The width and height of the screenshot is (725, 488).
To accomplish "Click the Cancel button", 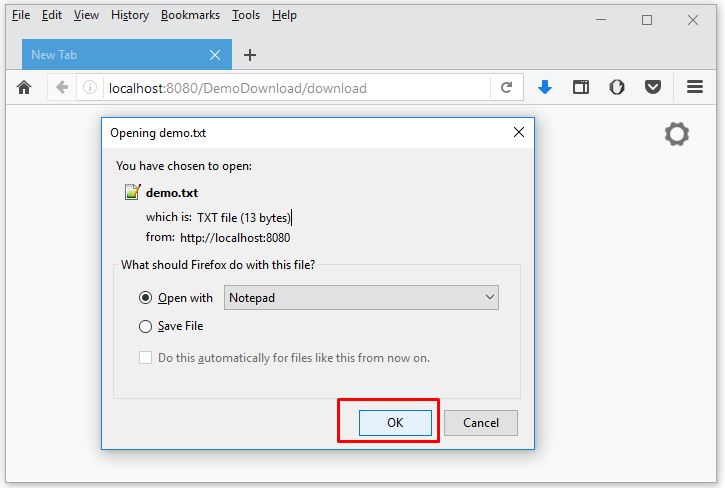I will pos(481,422).
